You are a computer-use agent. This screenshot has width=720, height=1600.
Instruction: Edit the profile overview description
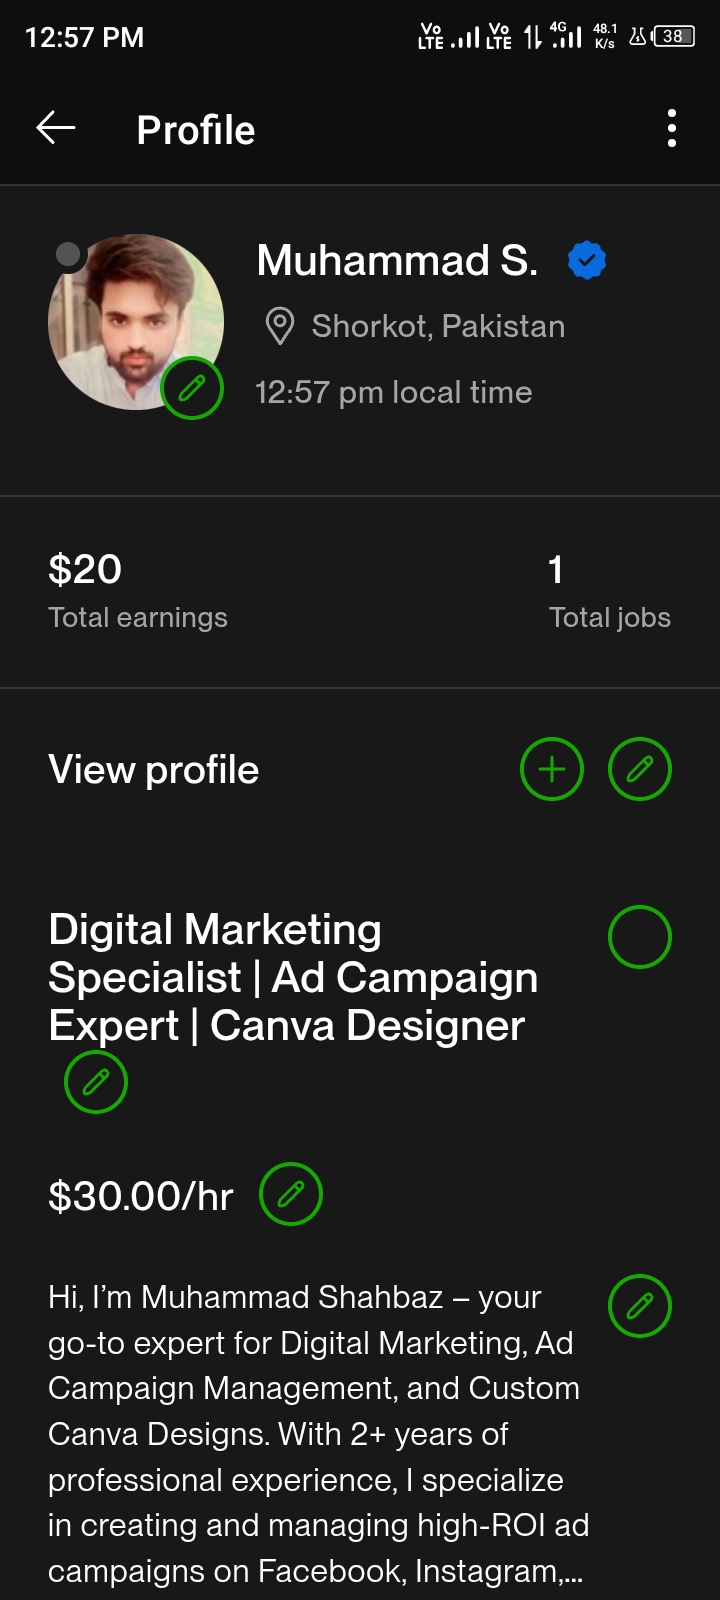click(x=640, y=1306)
